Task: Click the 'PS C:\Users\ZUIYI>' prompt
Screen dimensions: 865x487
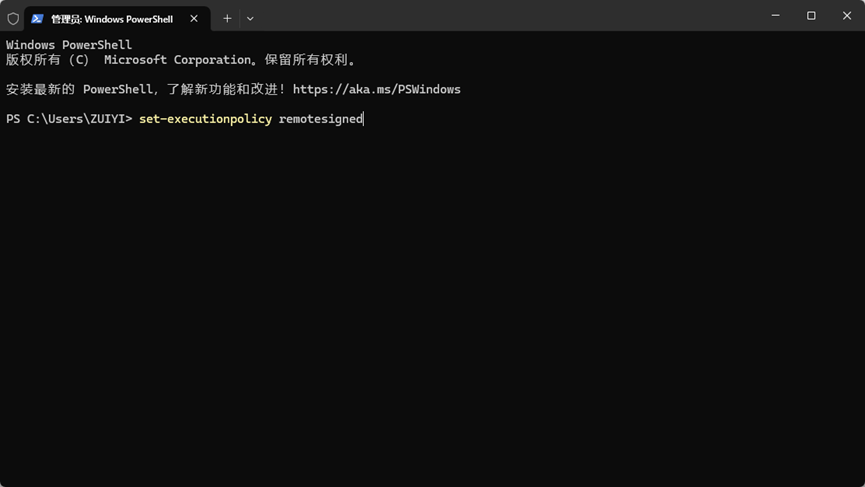Action: [x=69, y=119]
